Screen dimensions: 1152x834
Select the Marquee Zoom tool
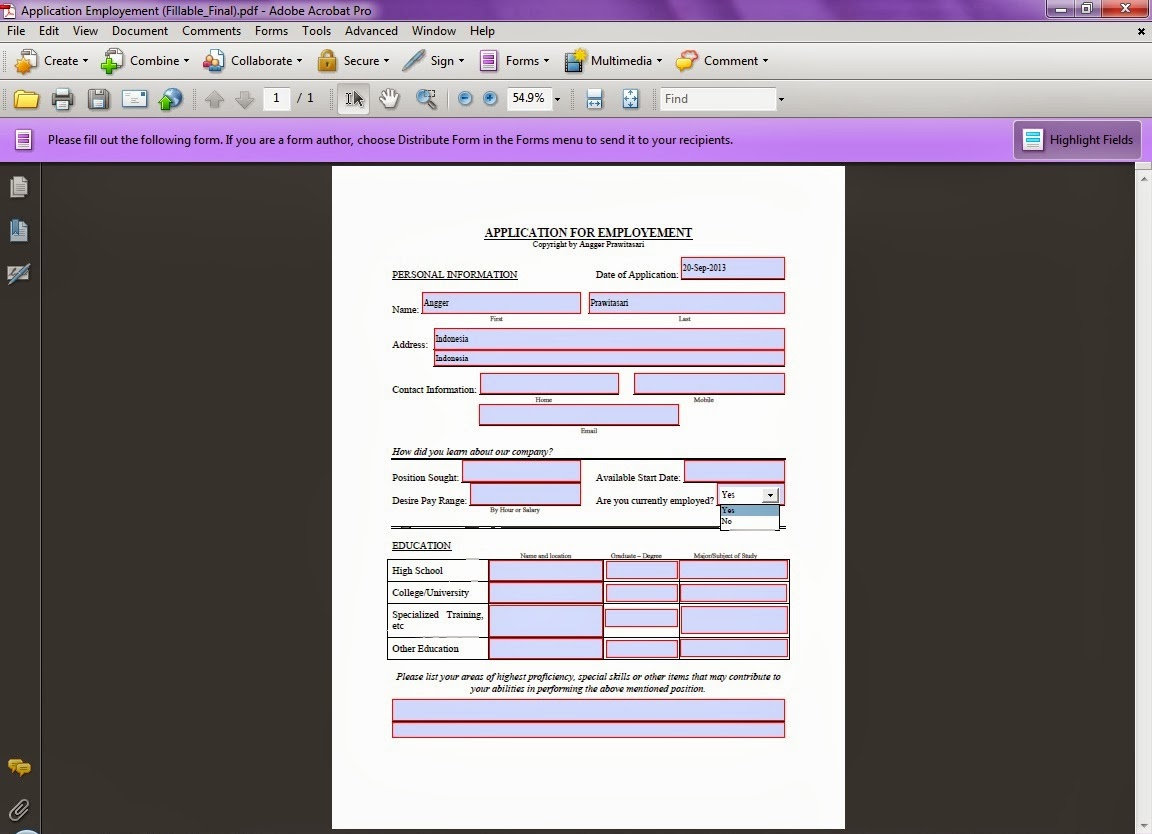(426, 98)
